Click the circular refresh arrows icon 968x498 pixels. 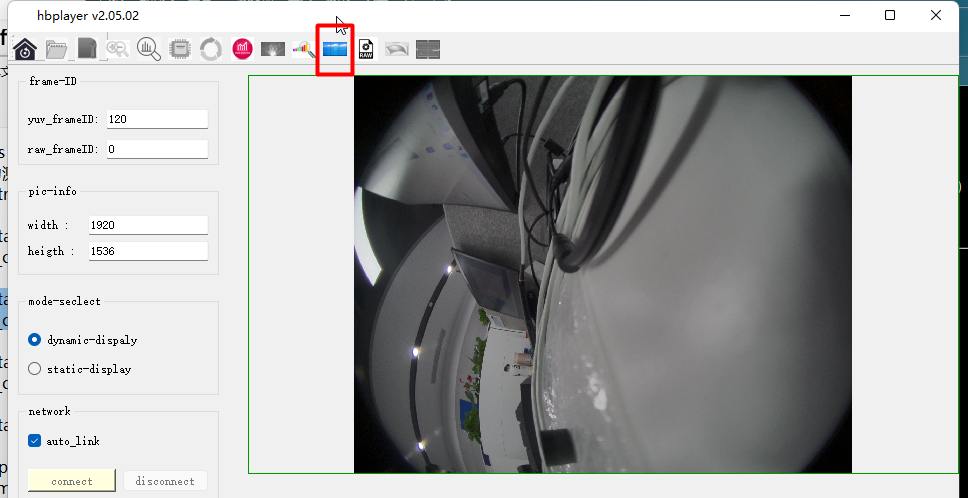pyautogui.click(x=211, y=49)
